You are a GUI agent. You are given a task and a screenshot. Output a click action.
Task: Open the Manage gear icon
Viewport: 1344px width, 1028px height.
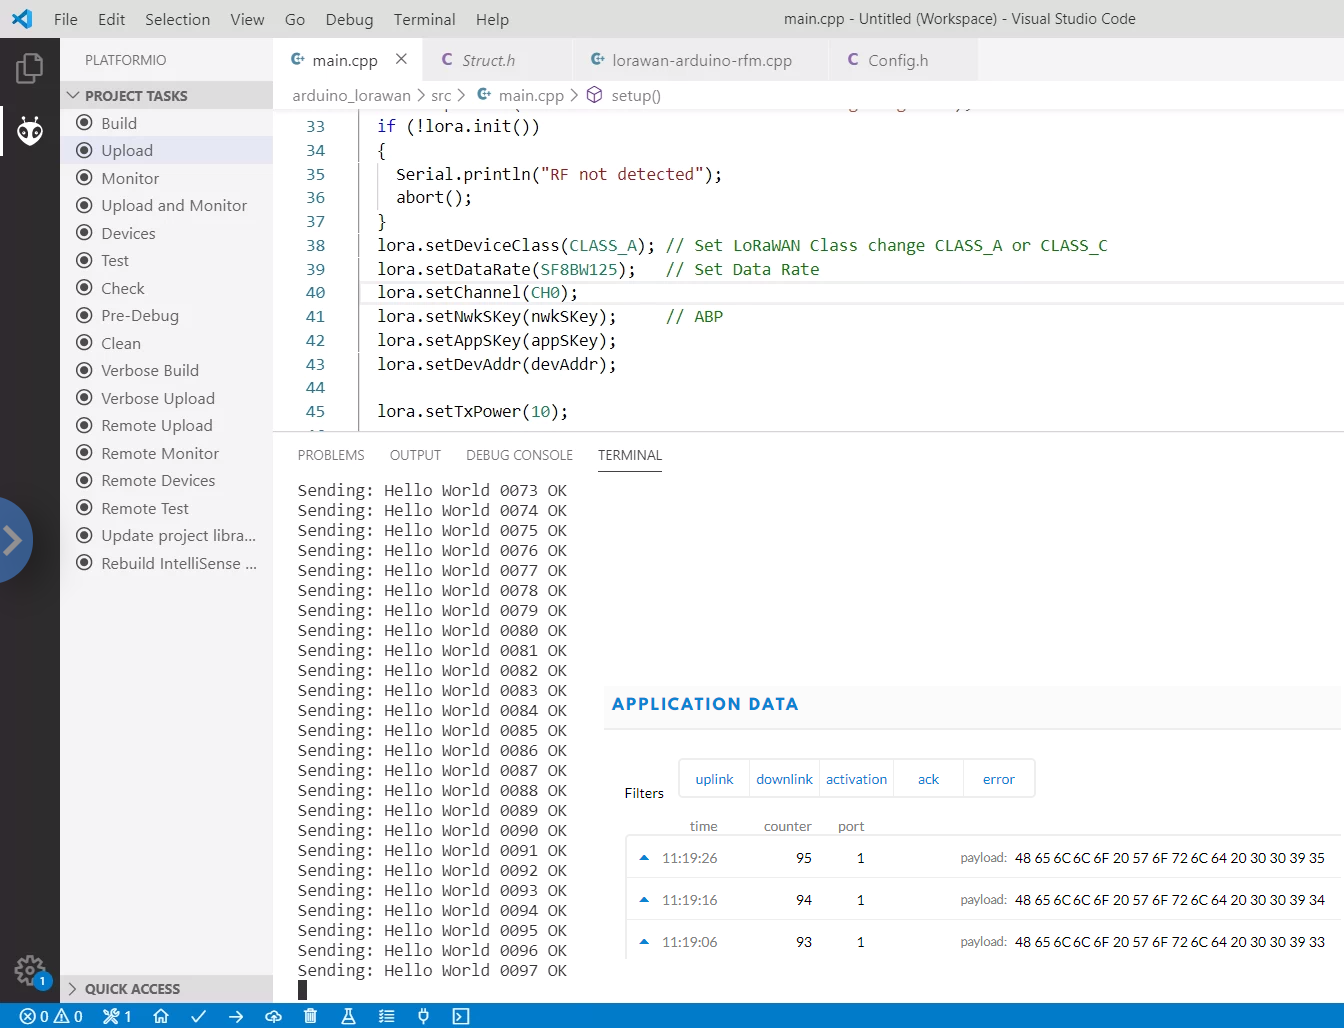[x=30, y=970]
